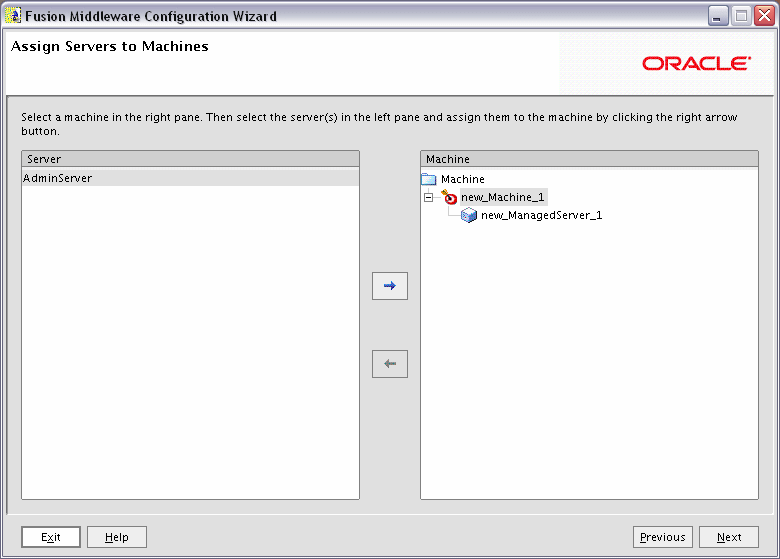The image size is (780, 559).
Task: Close the Configuration Wizard window
Action: click(x=764, y=16)
